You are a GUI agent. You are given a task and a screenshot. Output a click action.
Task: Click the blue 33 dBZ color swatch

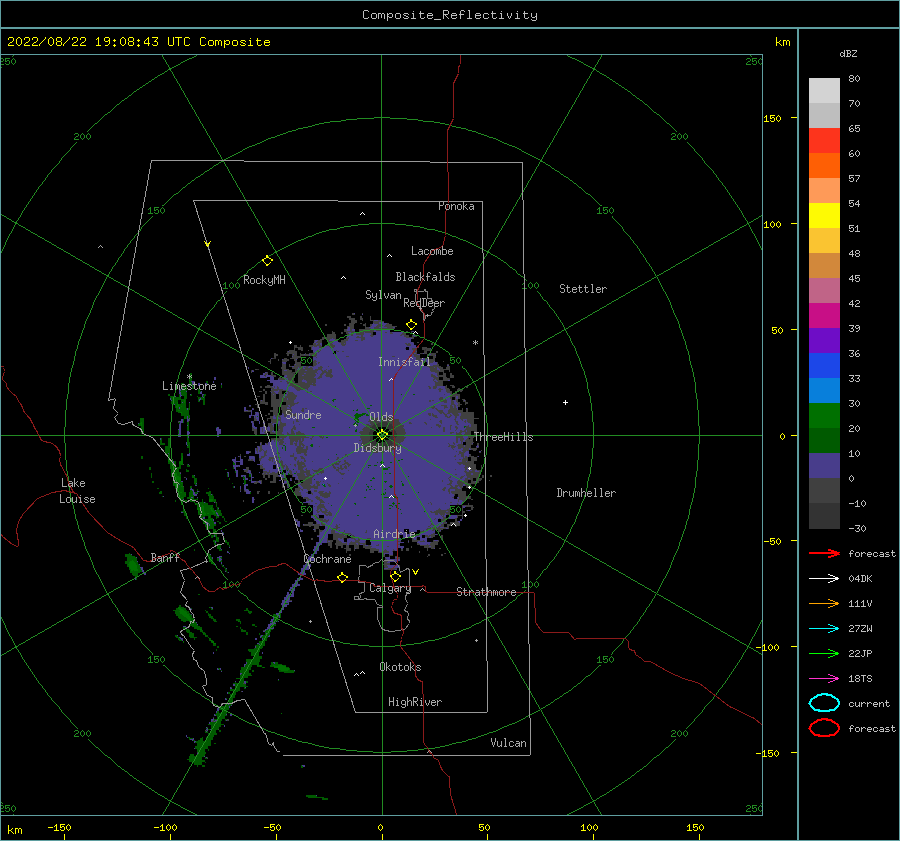click(824, 366)
